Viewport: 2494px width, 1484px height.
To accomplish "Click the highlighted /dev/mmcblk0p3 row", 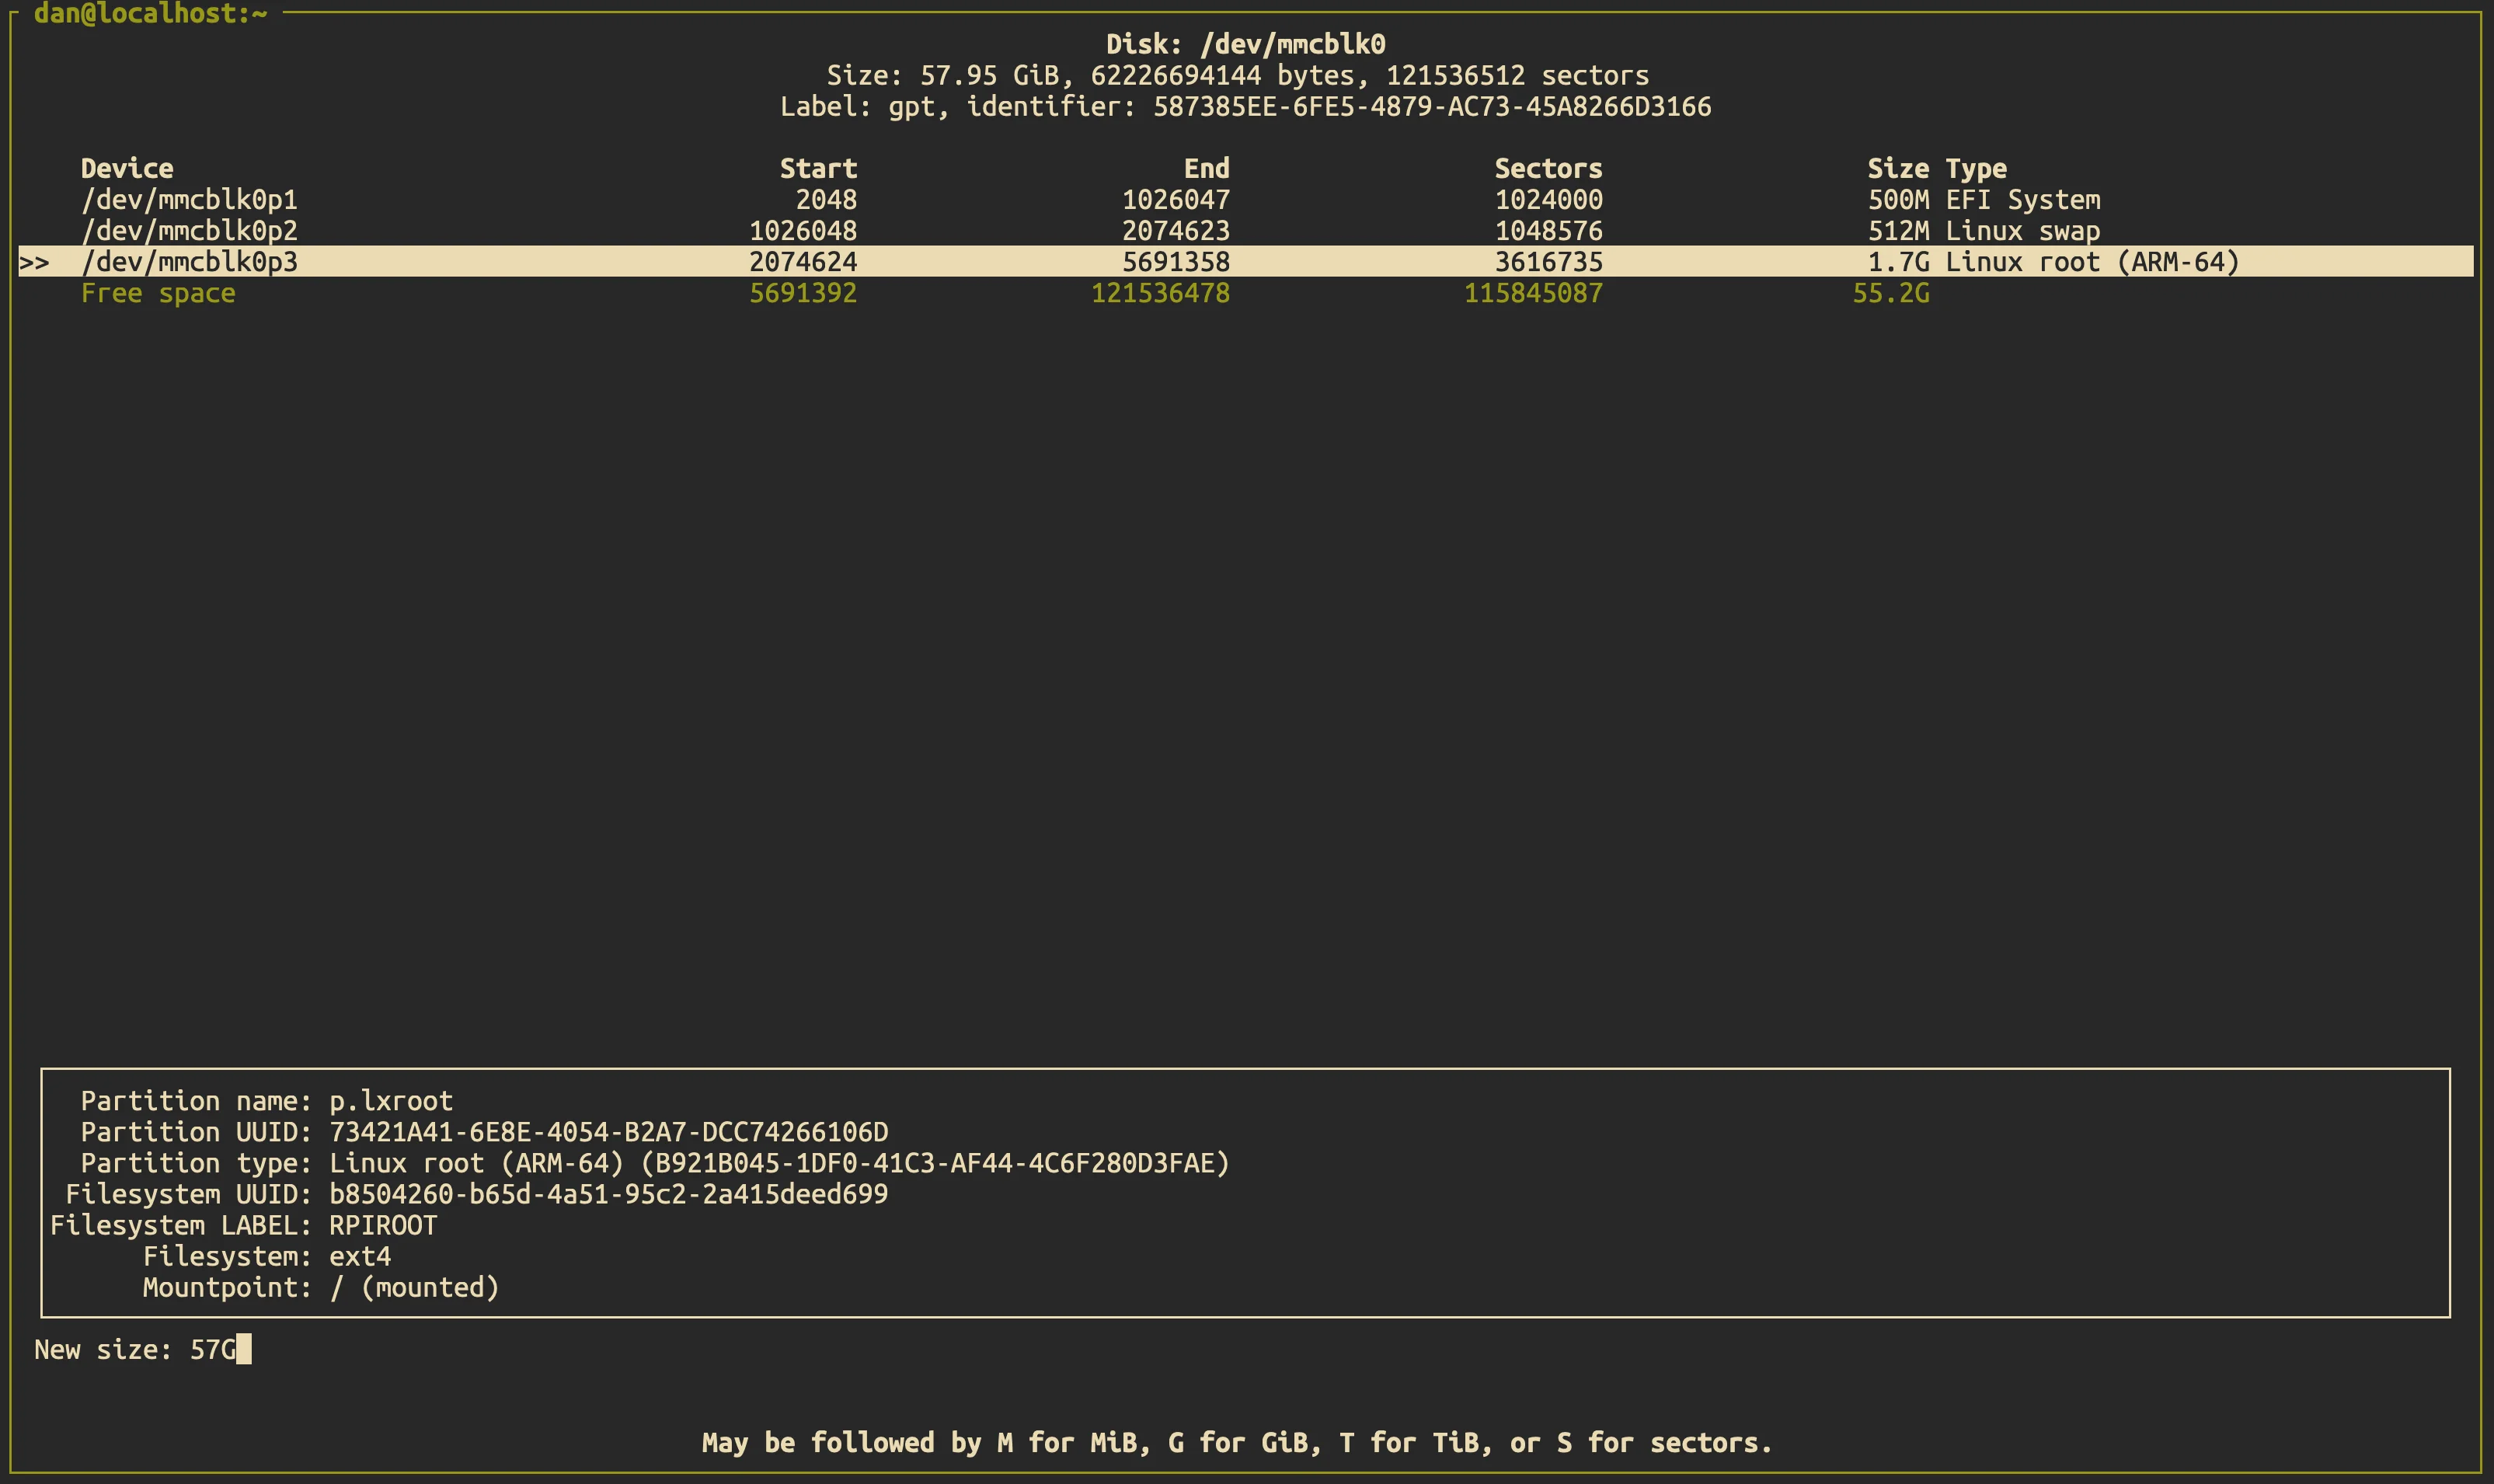I will pyautogui.click(x=189, y=262).
